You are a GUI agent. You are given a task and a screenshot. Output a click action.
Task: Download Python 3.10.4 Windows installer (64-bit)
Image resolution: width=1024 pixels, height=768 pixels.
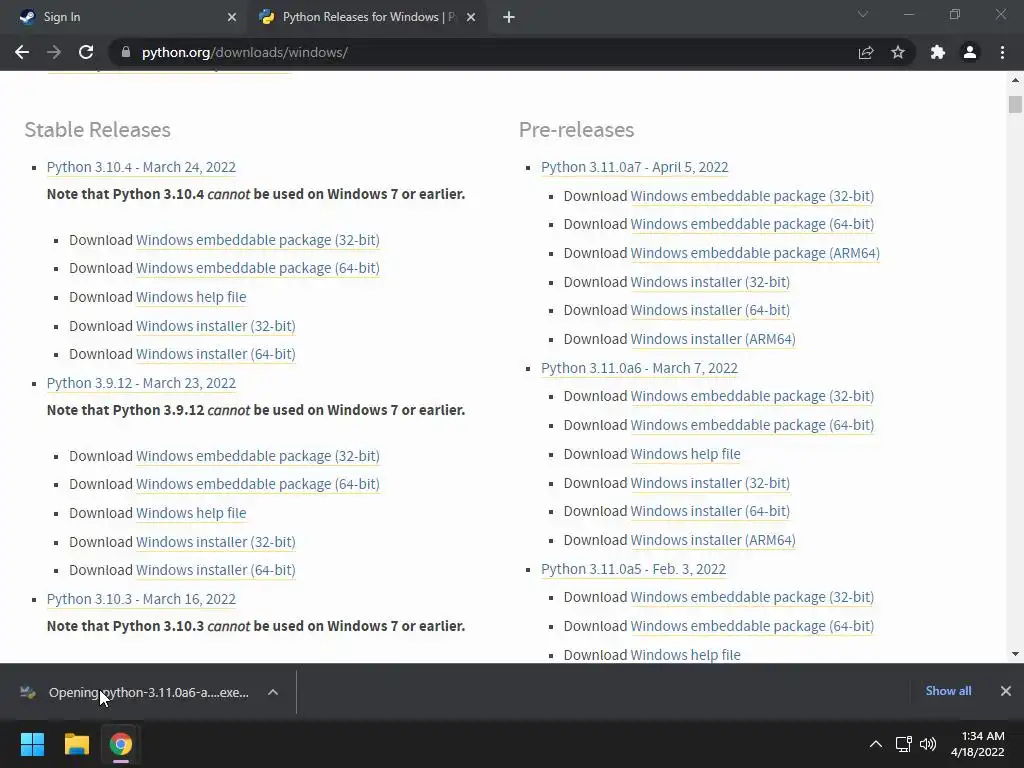coord(216,354)
